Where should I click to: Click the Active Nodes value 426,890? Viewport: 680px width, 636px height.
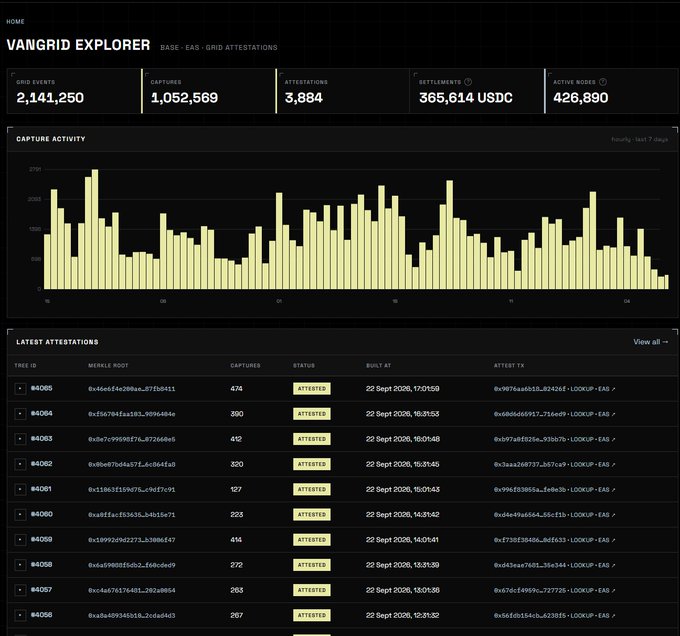click(x=581, y=98)
